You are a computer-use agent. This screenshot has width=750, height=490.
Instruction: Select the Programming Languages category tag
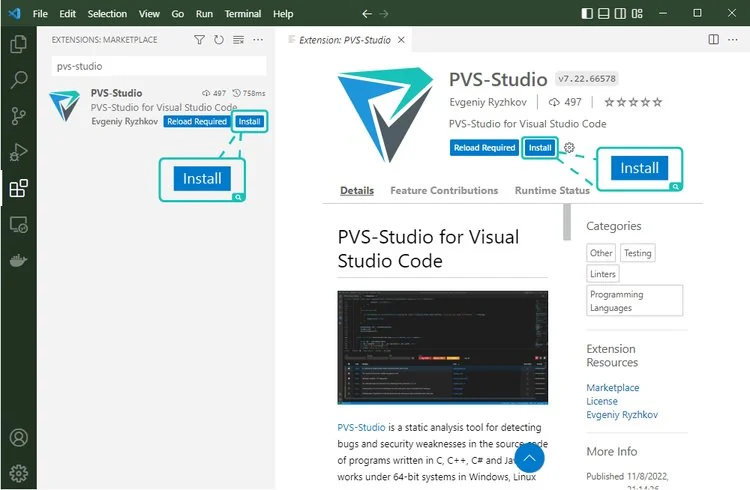634,301
